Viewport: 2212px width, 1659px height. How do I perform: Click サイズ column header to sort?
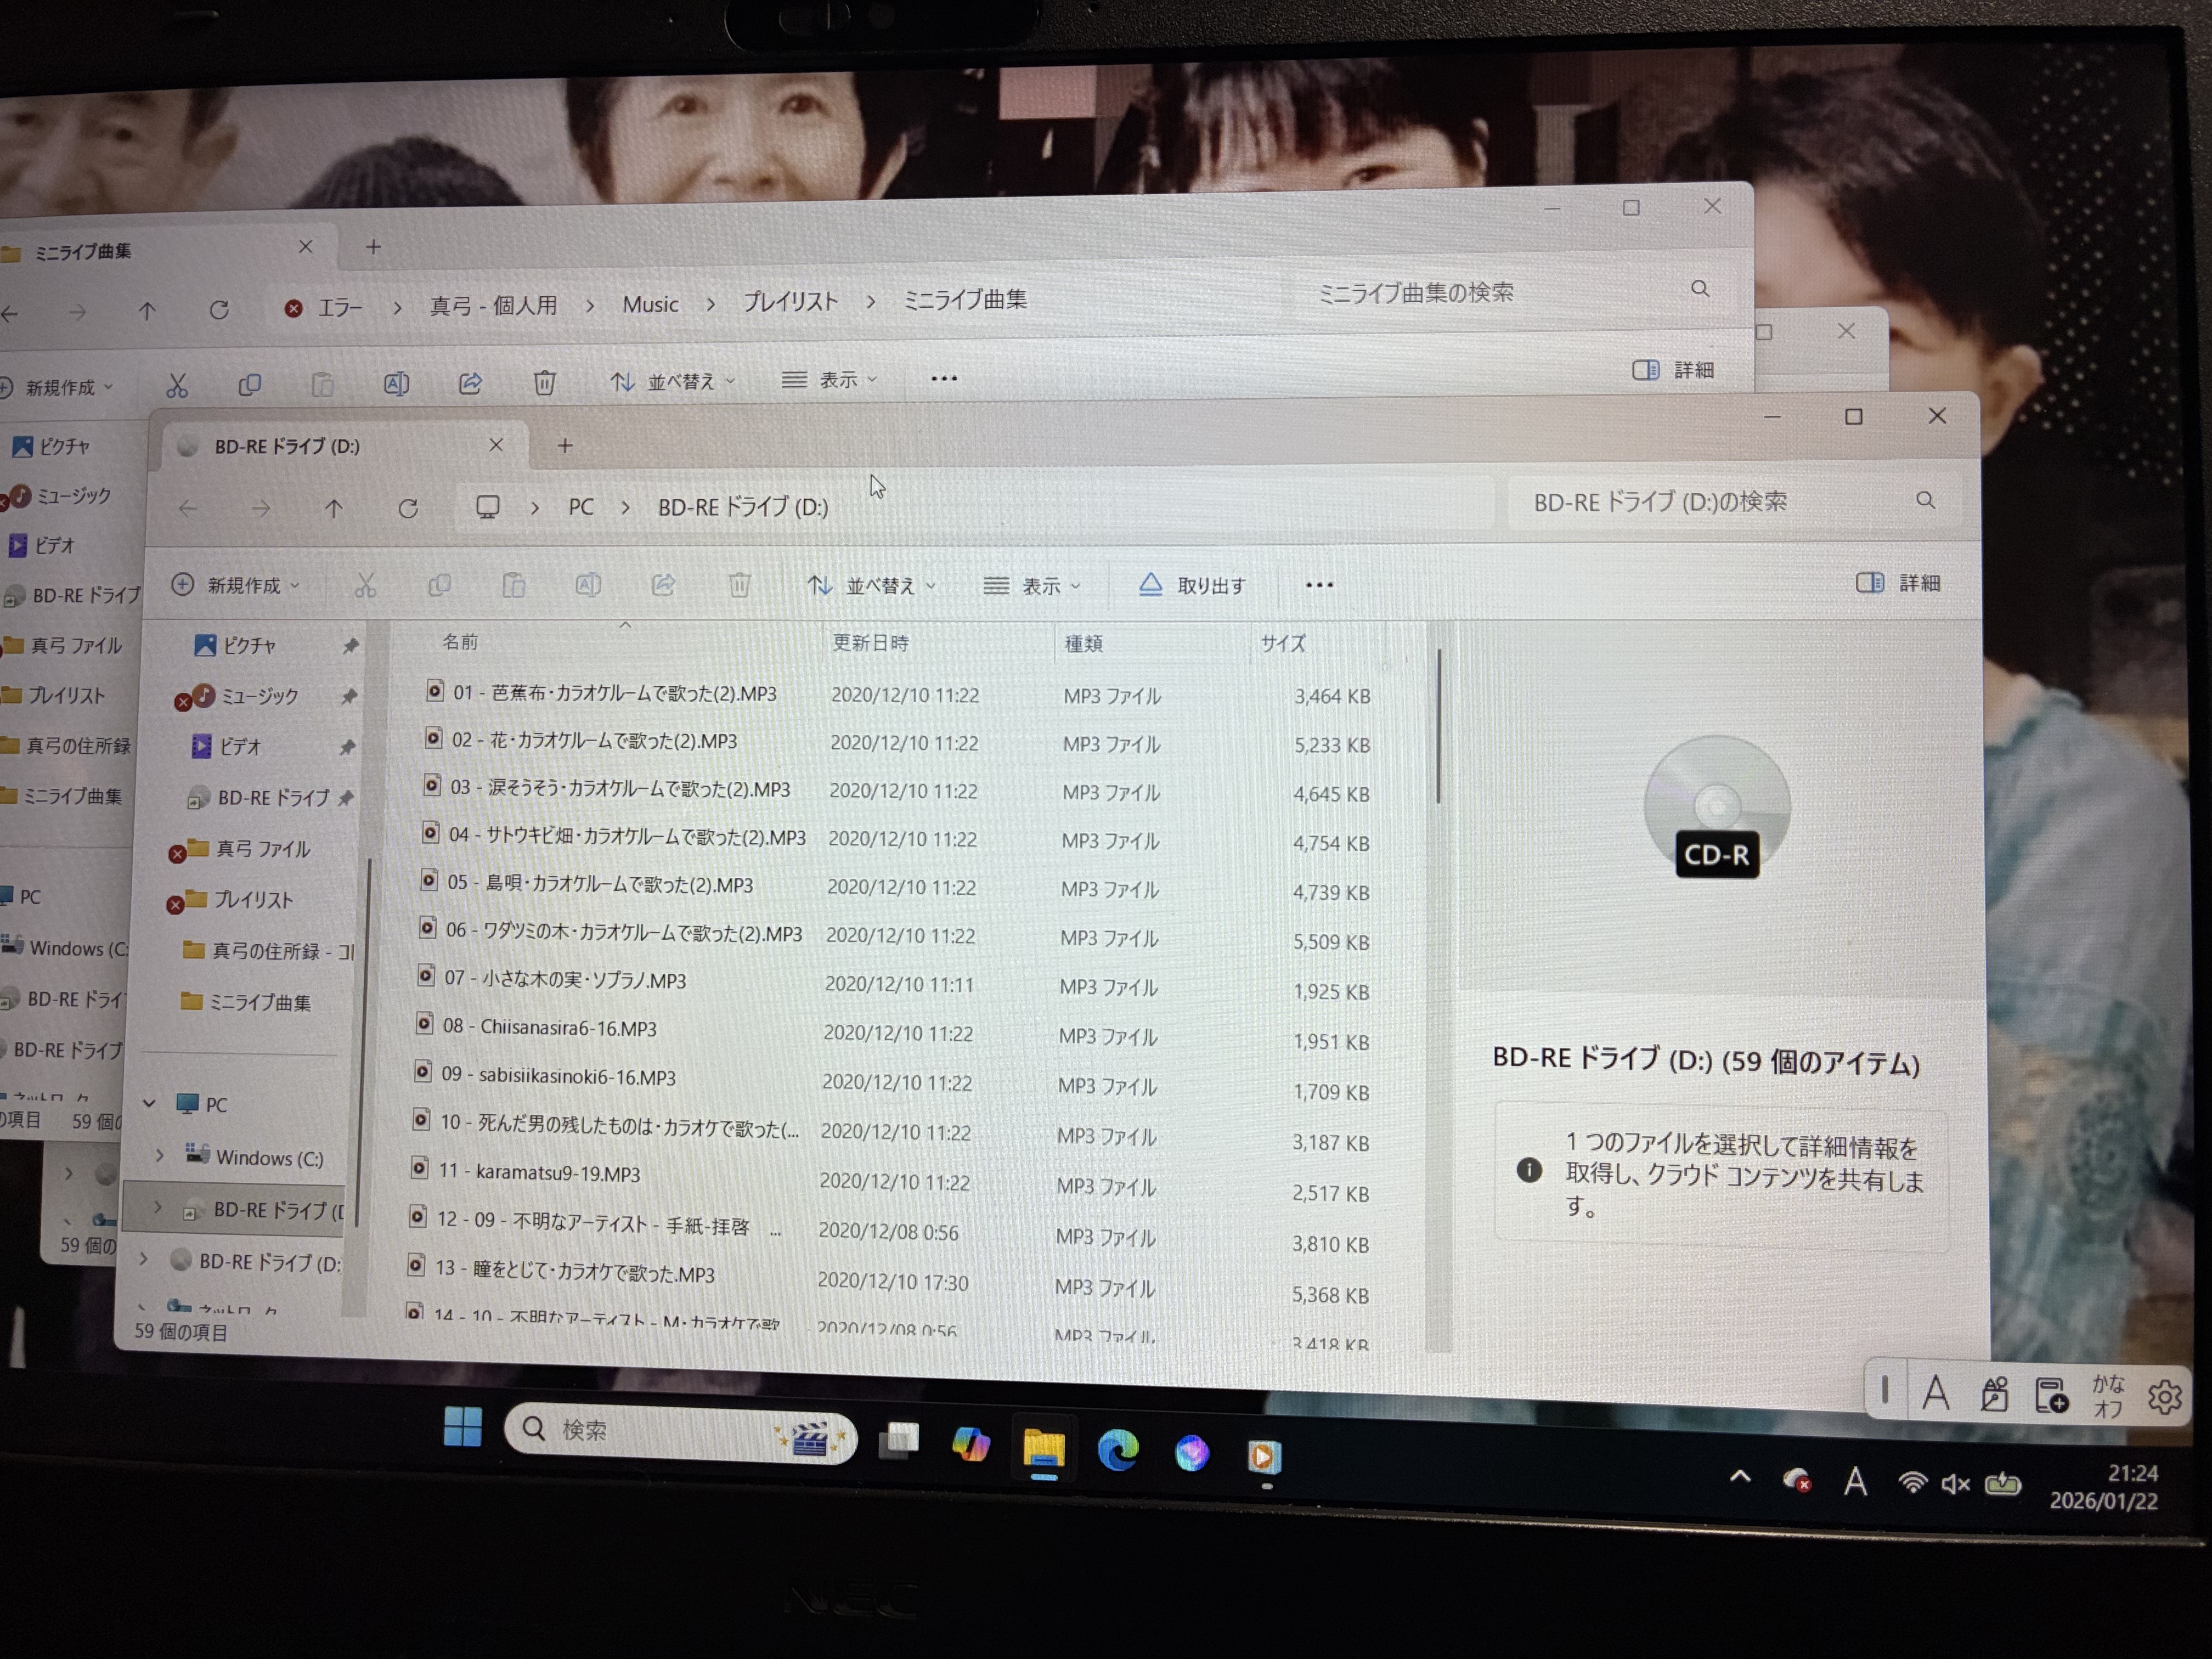1283,644
